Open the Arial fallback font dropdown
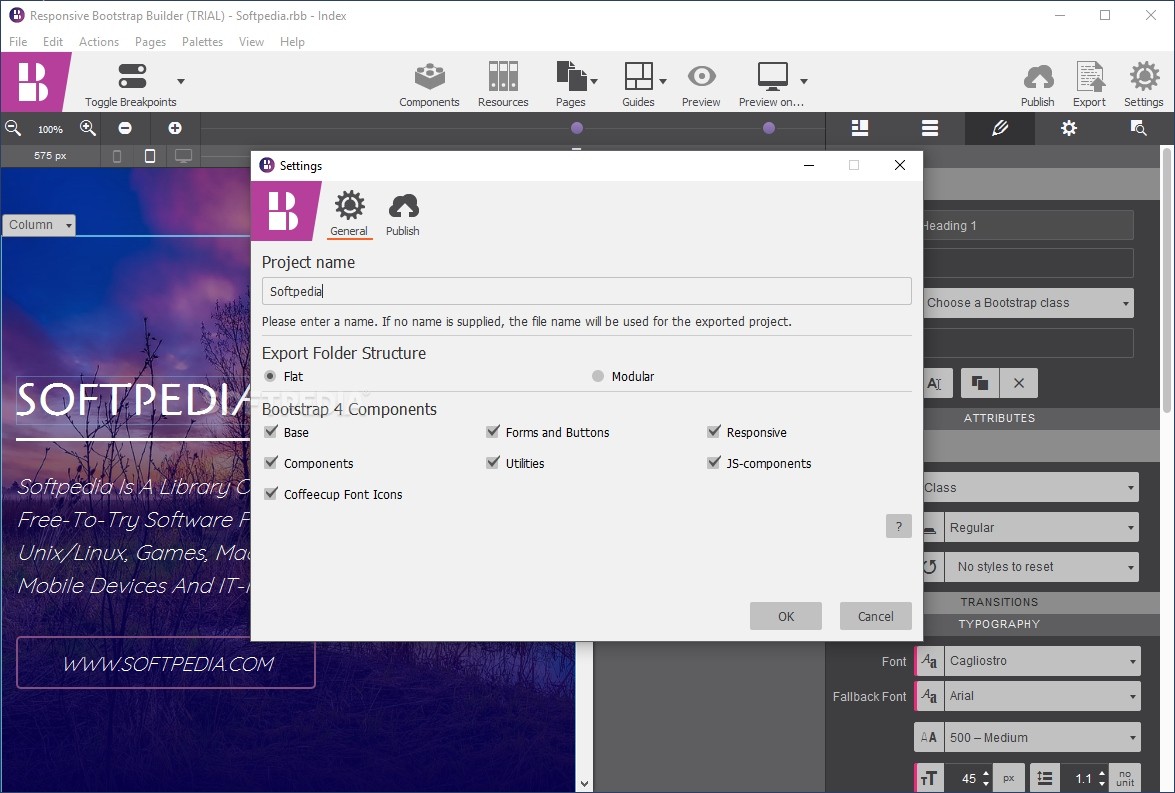Image resolution: width=1175 pixels, height=793 pixels. (x=1042, y=696)
